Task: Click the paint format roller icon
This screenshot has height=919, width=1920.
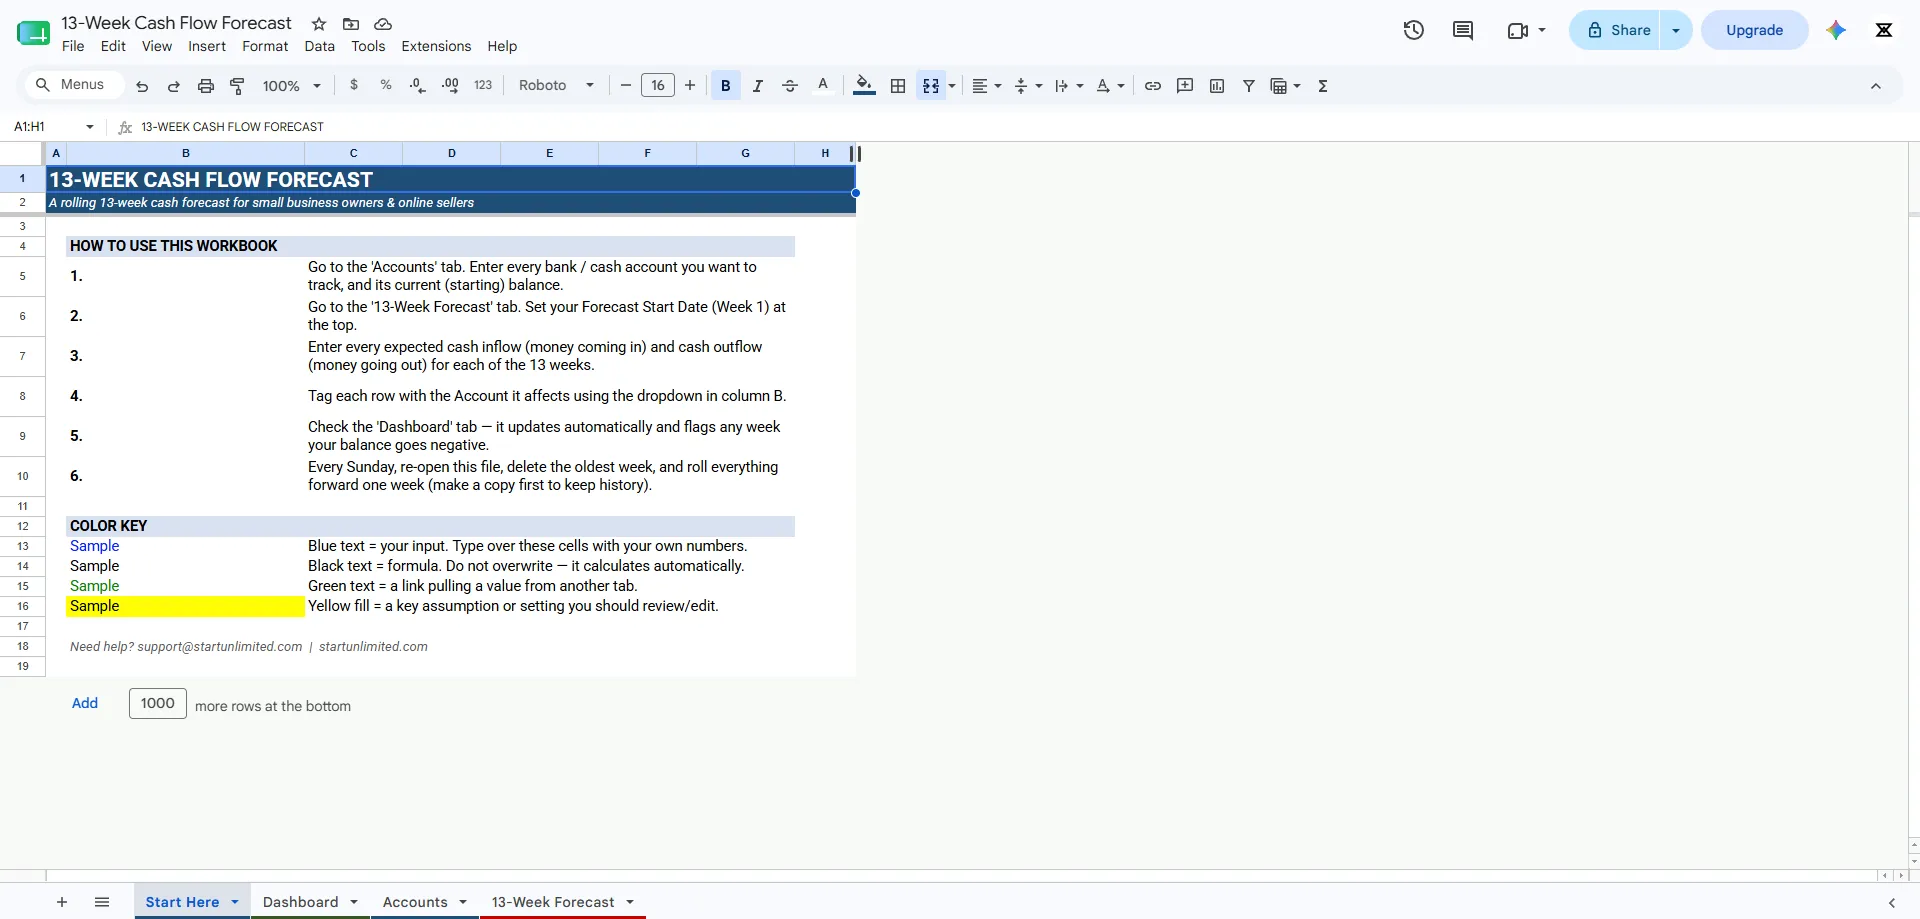Action: click(237, 86)
